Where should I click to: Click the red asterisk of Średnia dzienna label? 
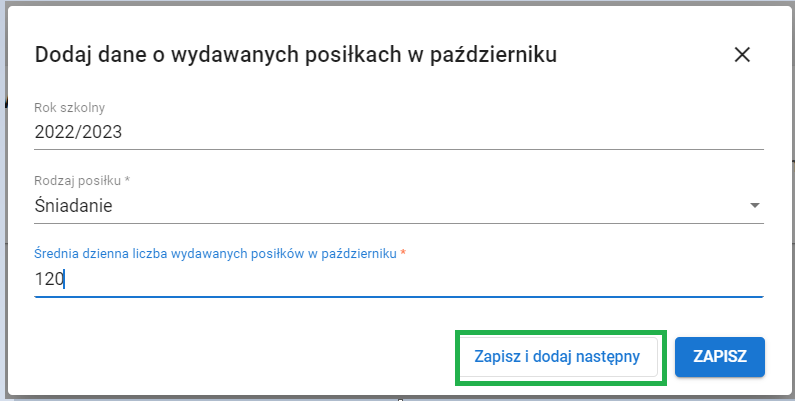pyautogui.click(x=403, y=254)
